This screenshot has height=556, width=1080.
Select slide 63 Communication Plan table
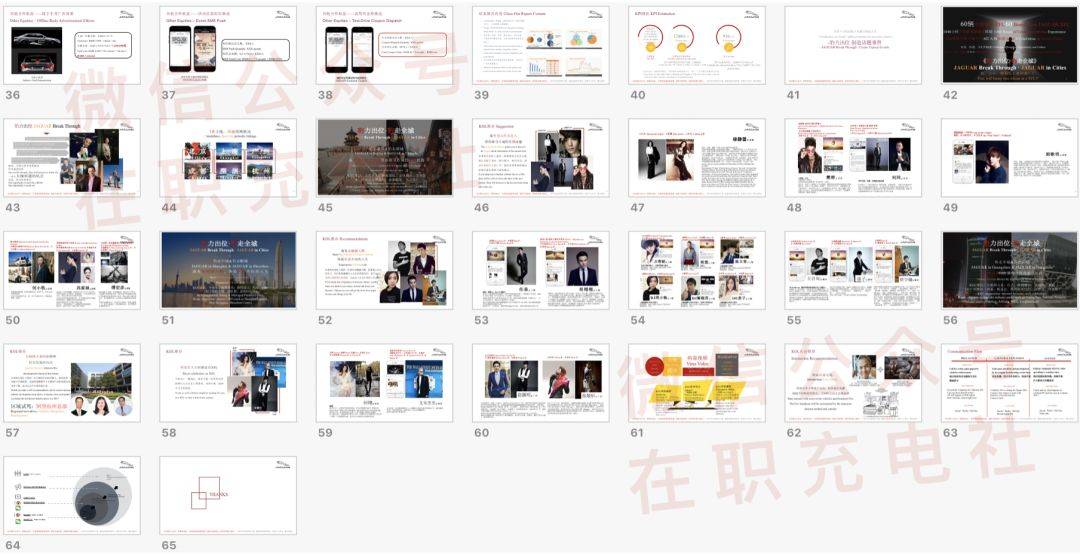coord(1010,383)
